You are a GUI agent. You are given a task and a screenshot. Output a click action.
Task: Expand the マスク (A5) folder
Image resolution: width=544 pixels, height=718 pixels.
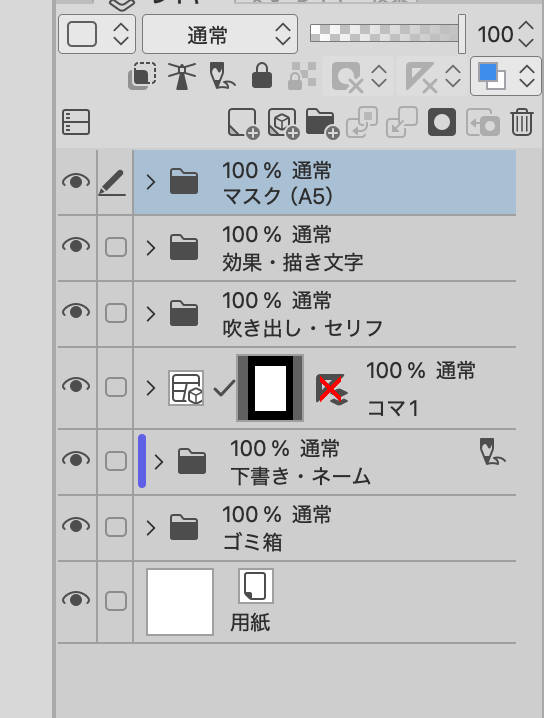pyautogui.click(x=151, y=182)
